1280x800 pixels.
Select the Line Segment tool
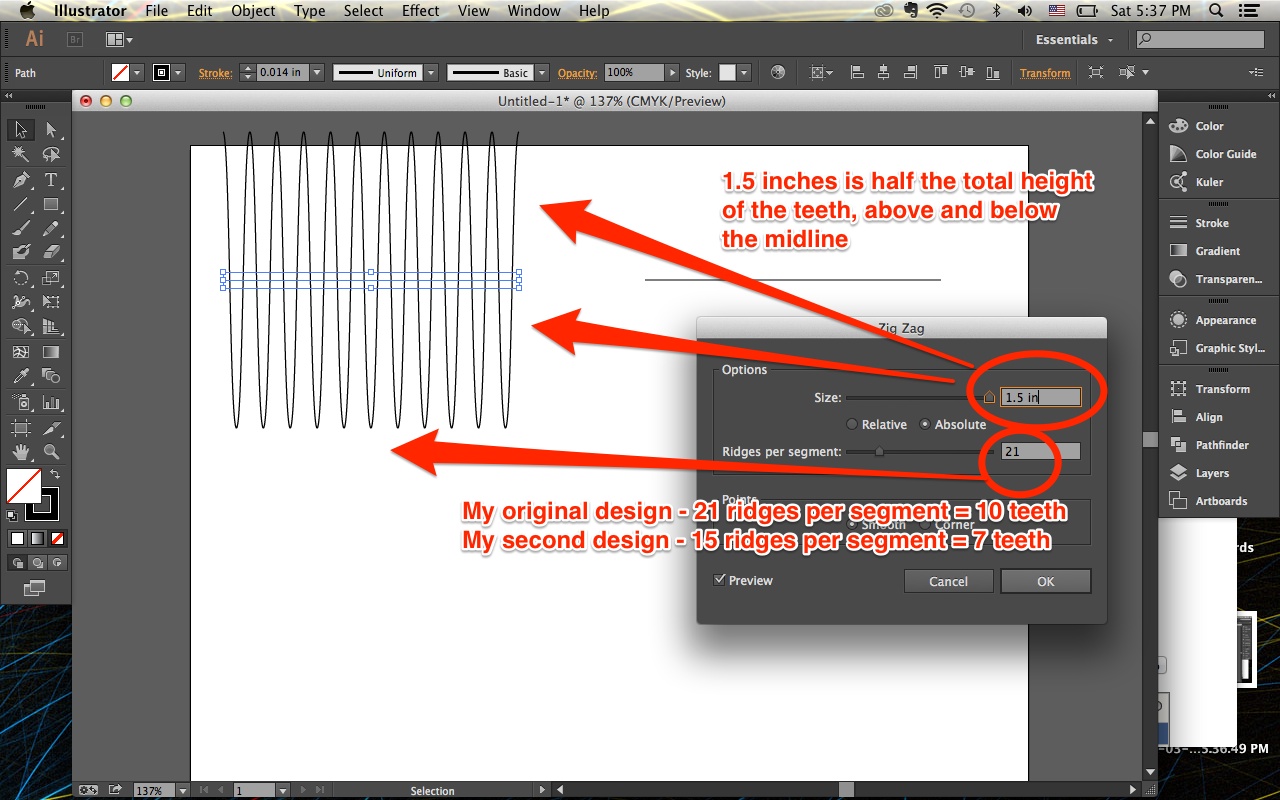tap(20, 205)
